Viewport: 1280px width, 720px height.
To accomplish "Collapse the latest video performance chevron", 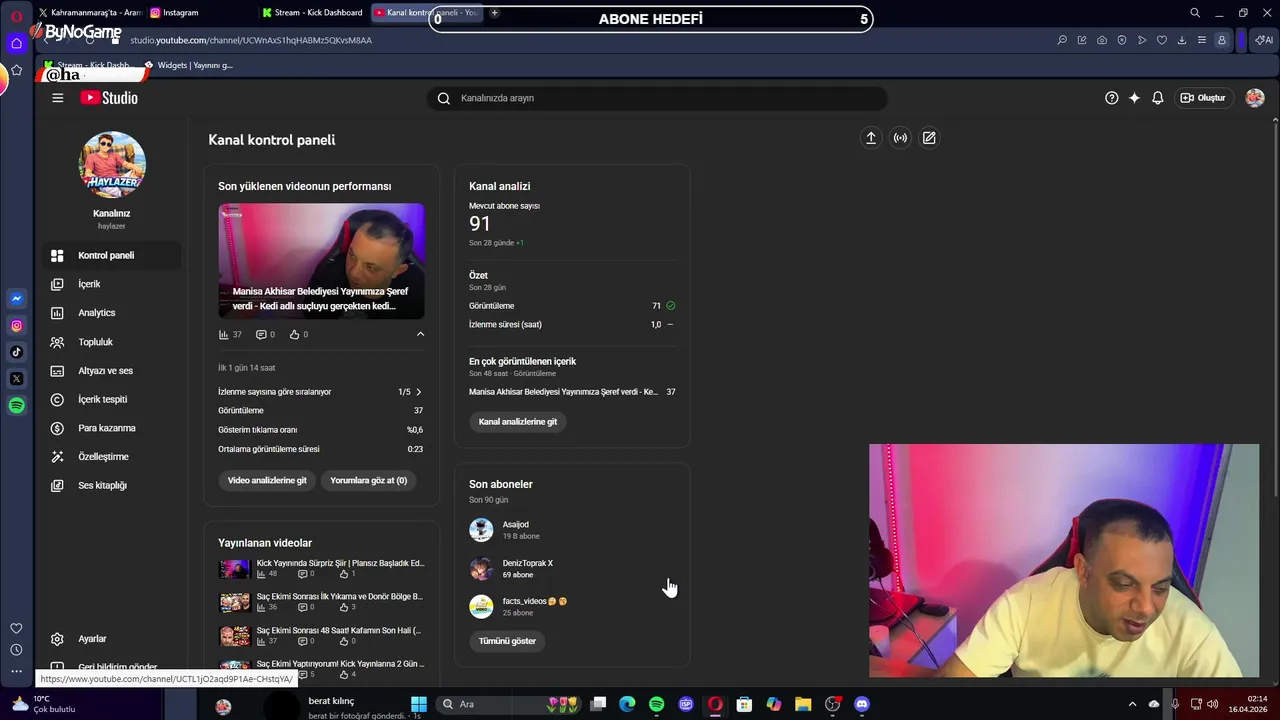I will 420,334.
